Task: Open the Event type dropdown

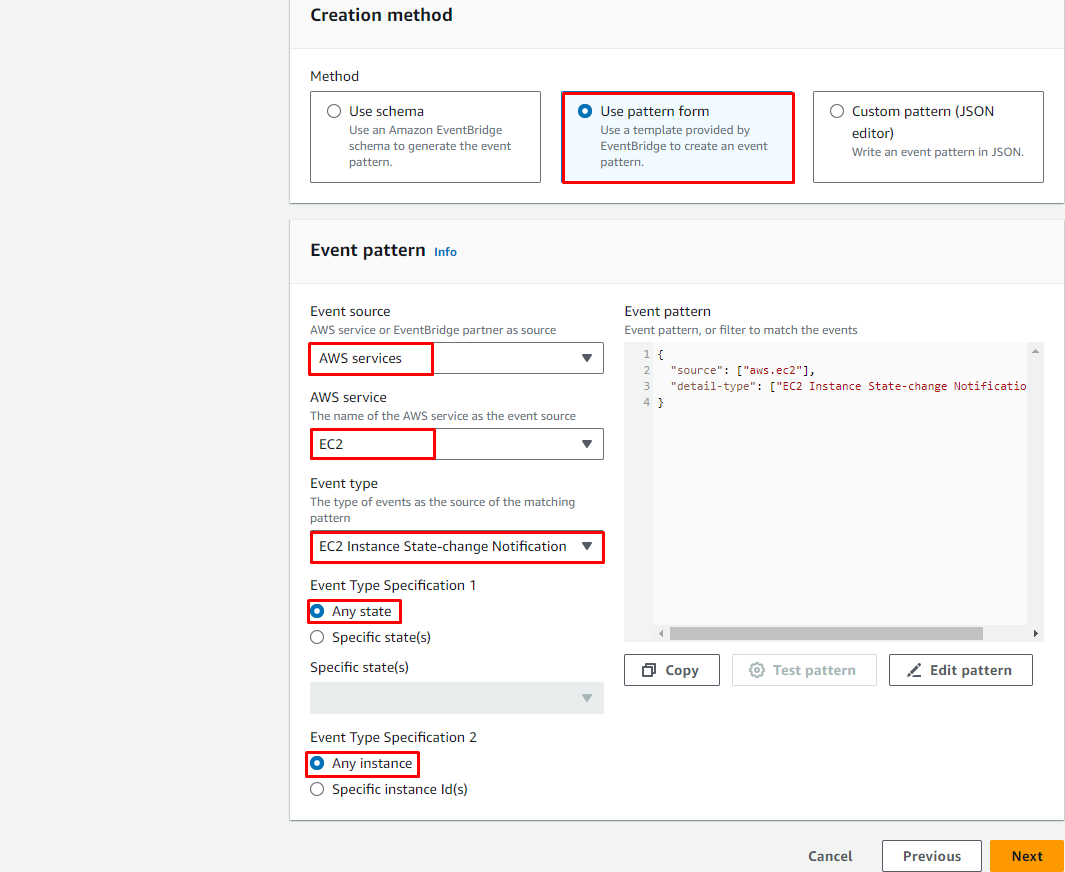Action: [x=457, y=547]
